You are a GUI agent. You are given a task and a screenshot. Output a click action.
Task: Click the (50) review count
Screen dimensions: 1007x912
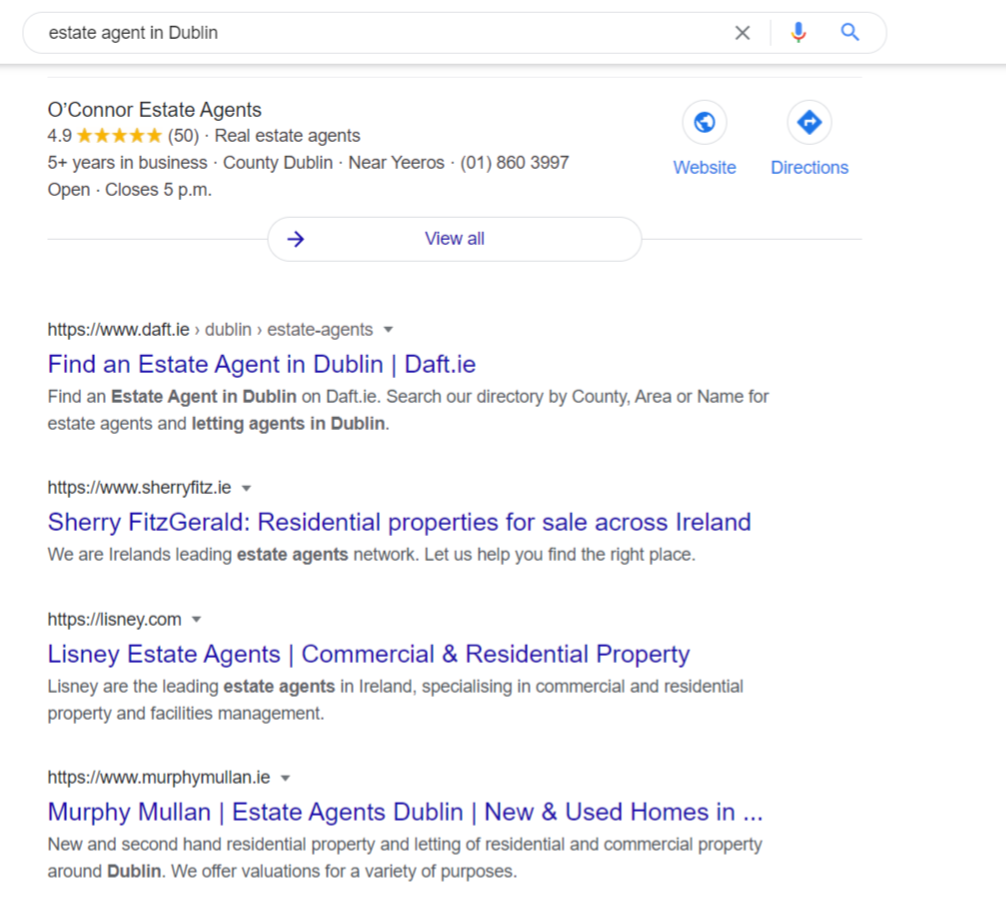(x=183, y=136)
